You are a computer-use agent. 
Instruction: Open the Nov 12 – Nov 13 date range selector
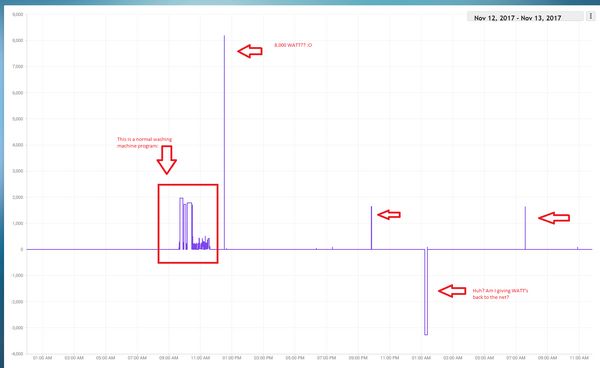[x=525, y=17]
